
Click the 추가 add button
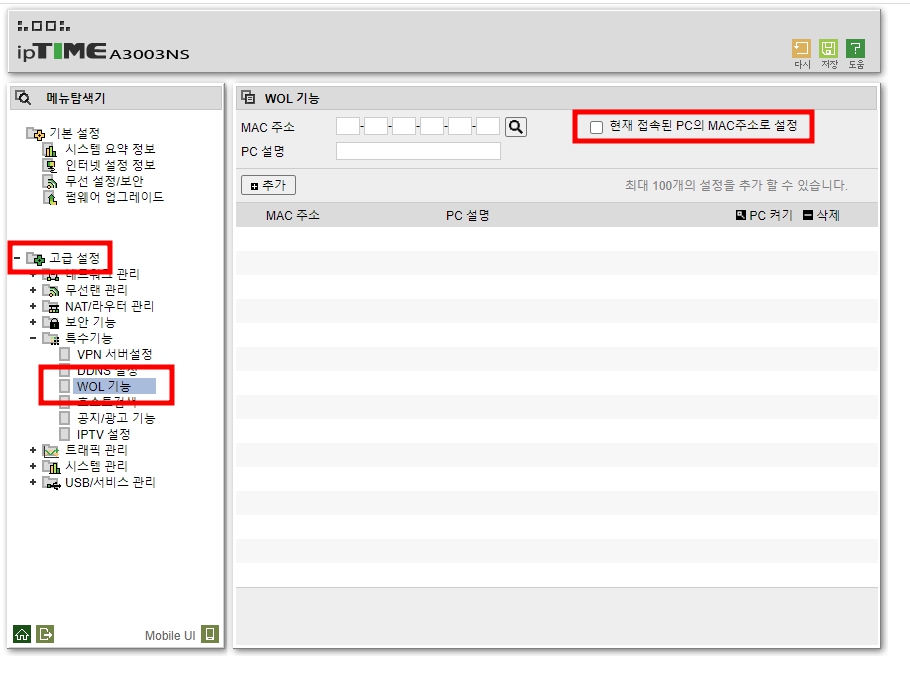coord(268,185)
